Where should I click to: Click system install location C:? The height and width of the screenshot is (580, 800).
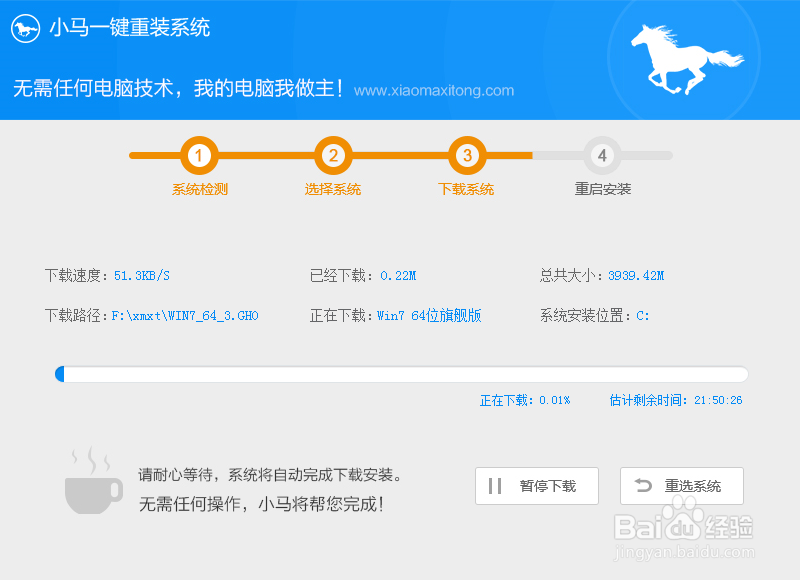643,316
